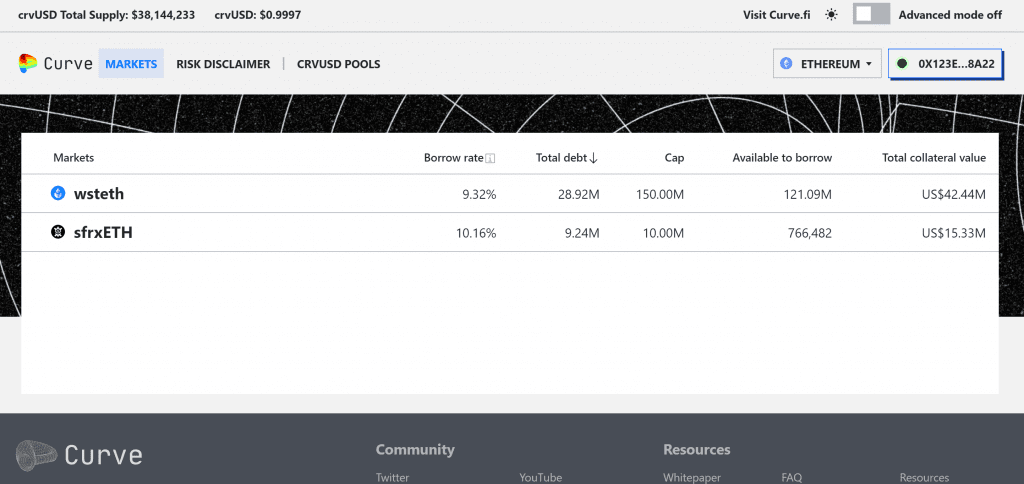This screenshot has height=484, width=1024.
Task: Click the wsteth token icon
Action: coord(58,193)
